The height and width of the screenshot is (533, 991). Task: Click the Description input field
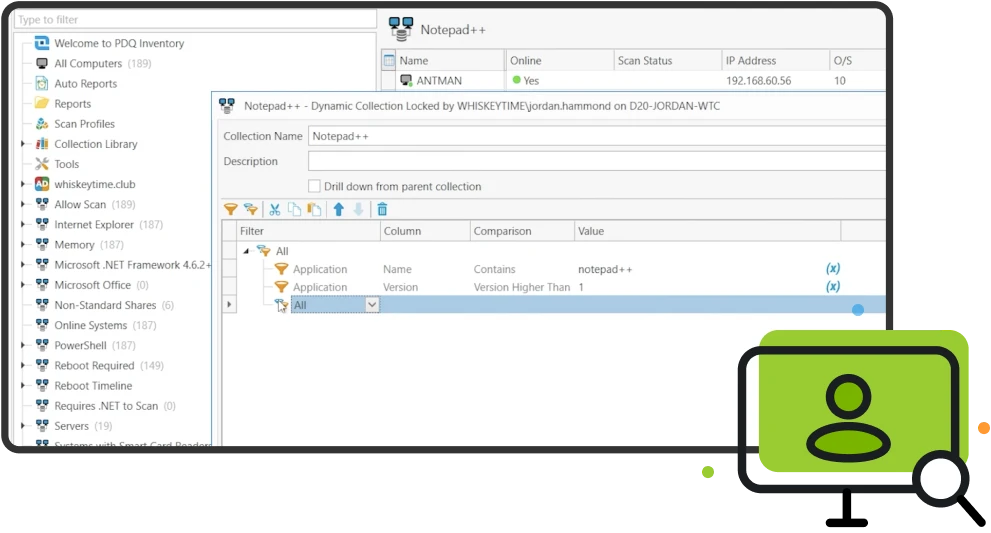[597, 161]
